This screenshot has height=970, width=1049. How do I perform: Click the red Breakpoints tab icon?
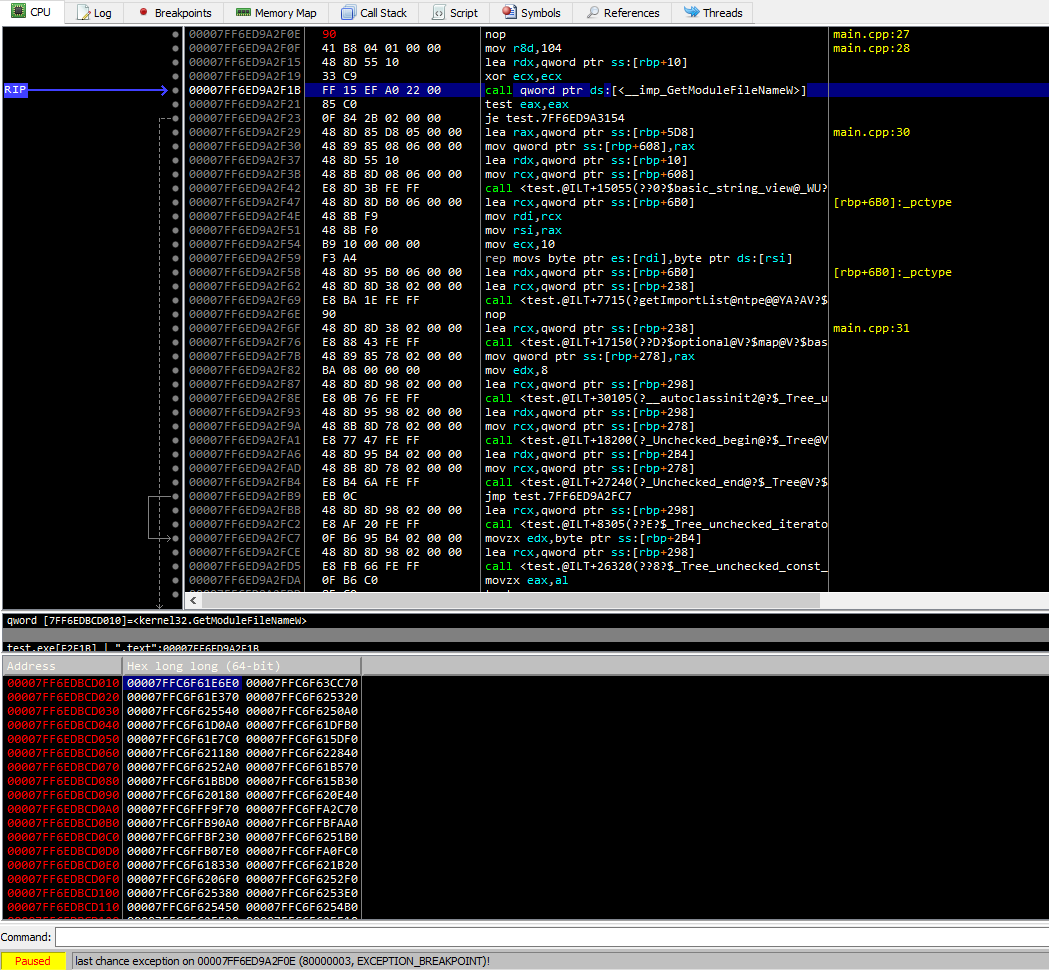(143, 13)
